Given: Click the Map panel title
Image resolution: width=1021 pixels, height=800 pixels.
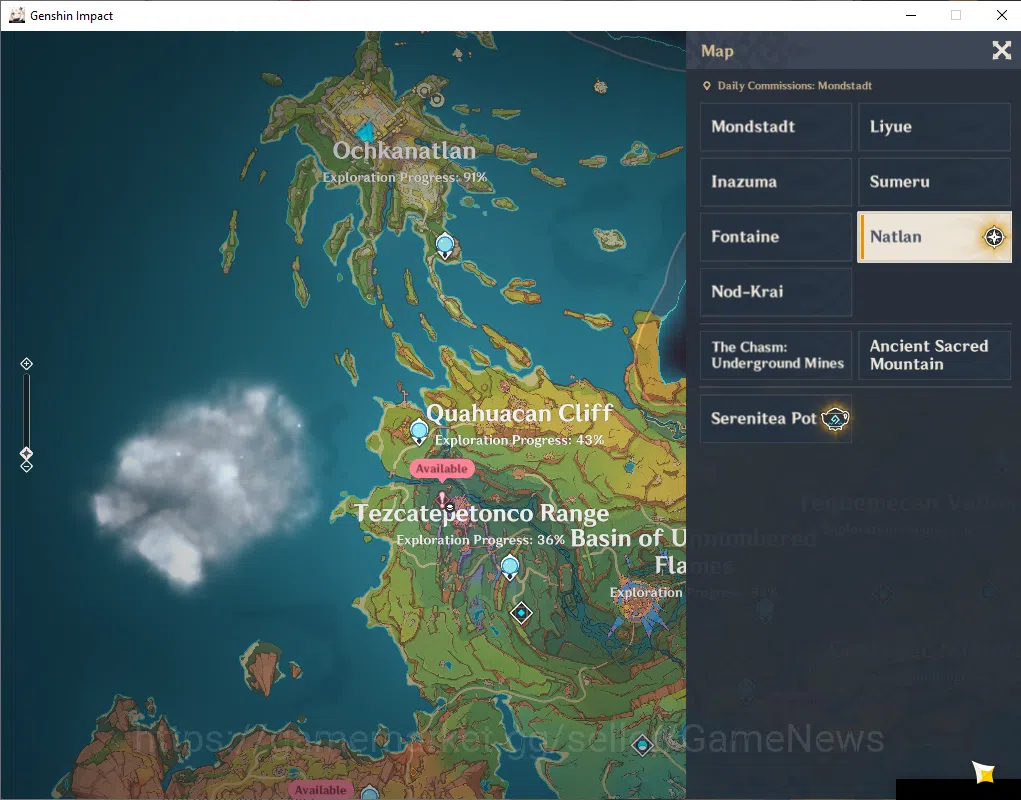Looking at the screenshot, I should pos(717,51).
